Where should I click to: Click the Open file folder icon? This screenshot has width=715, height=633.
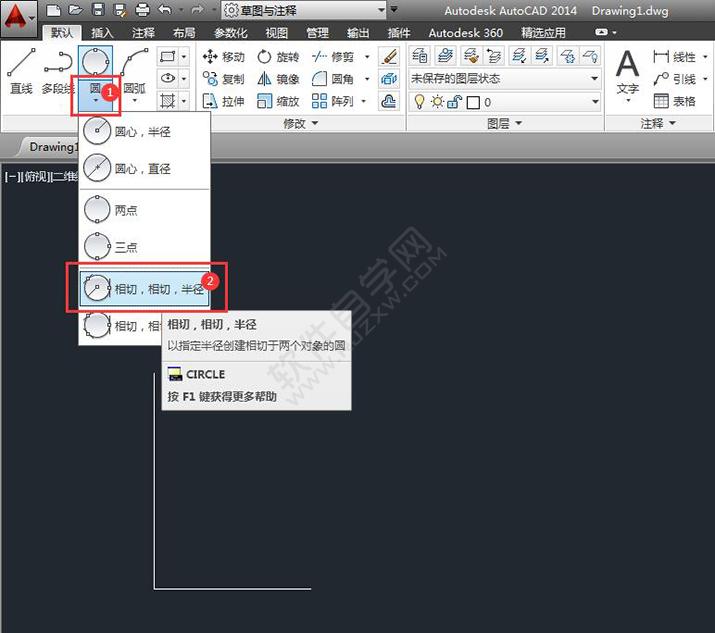click(x=75, y=10)
